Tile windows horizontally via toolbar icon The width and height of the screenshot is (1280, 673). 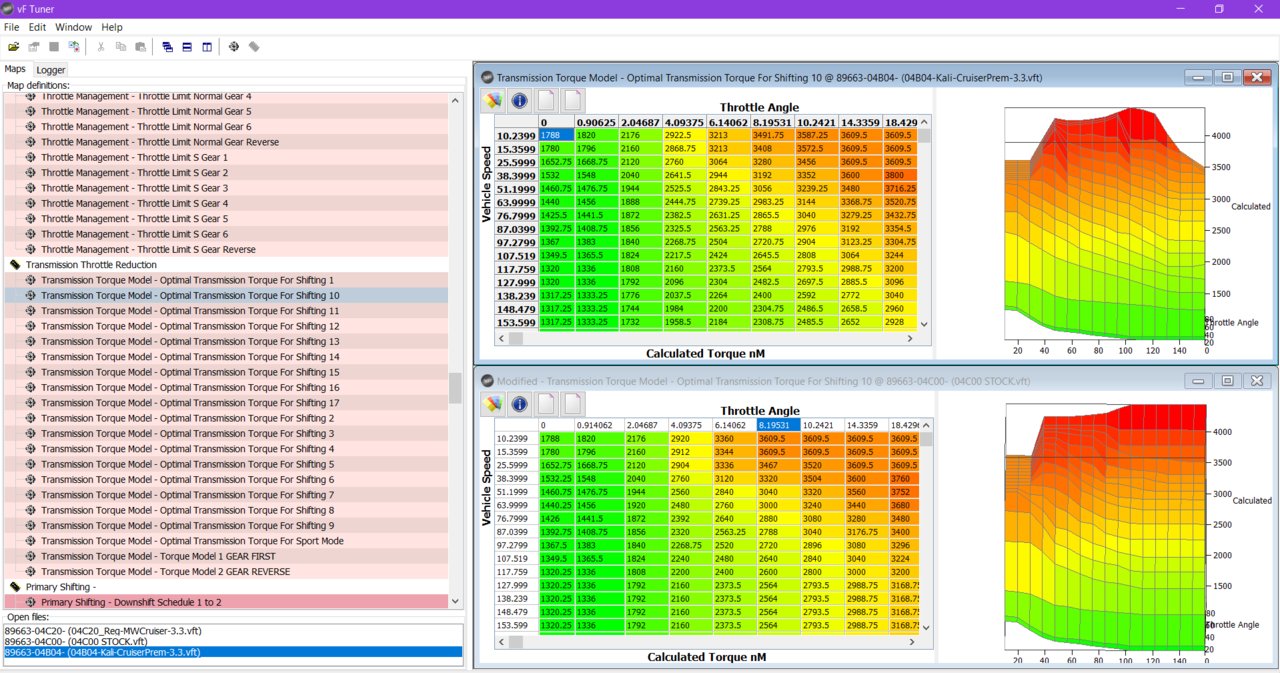pyautogui.click(x=187, y=47)
